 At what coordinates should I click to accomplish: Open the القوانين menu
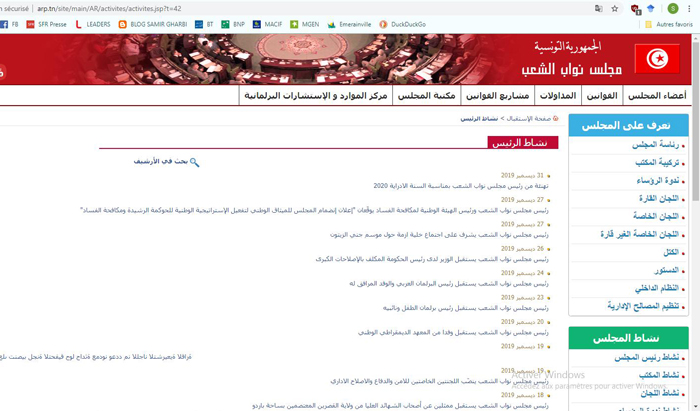coord(602,95)
